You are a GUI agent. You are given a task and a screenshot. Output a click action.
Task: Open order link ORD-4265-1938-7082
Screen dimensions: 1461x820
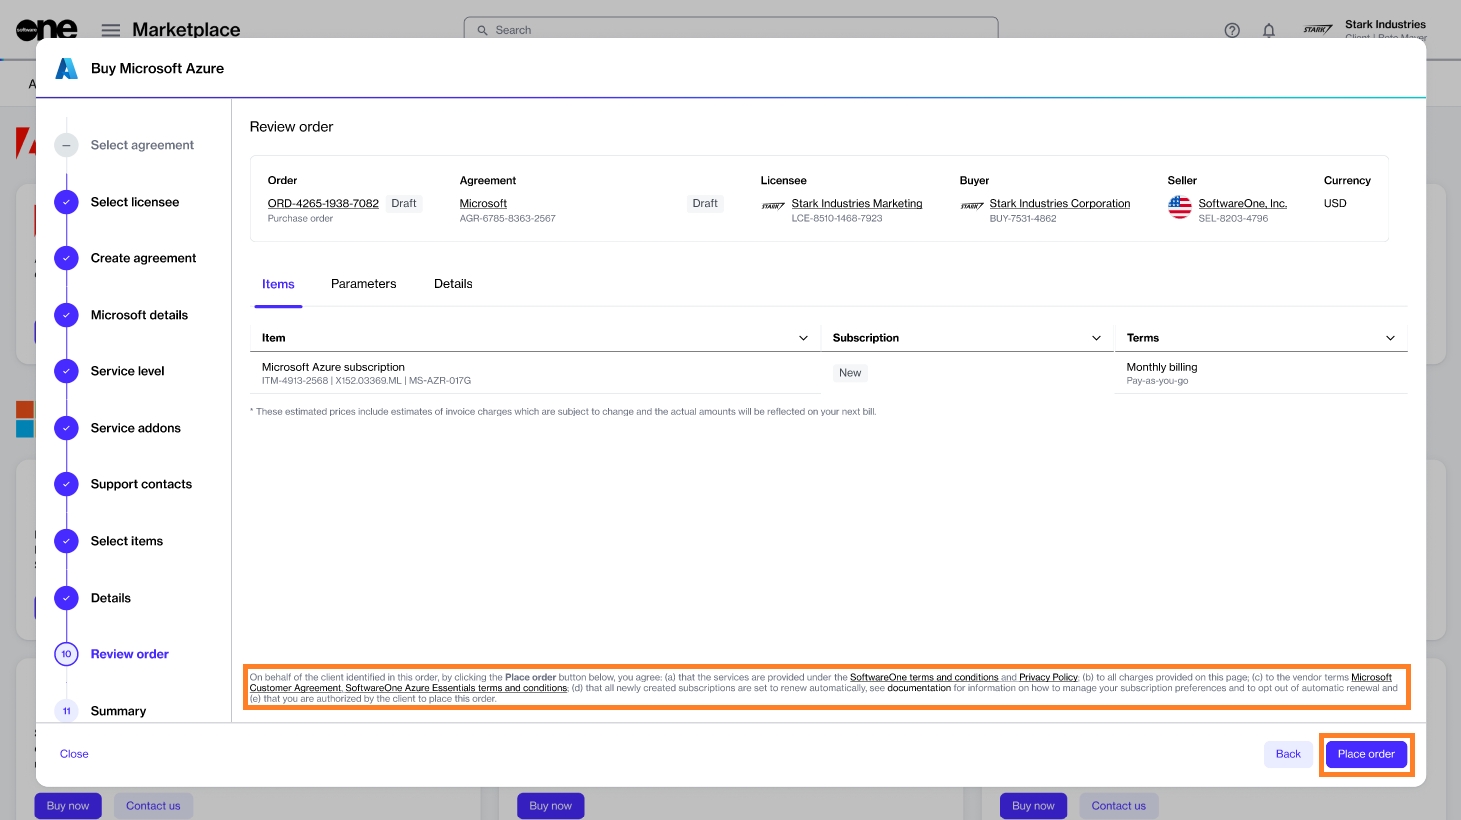pos(323,203)
